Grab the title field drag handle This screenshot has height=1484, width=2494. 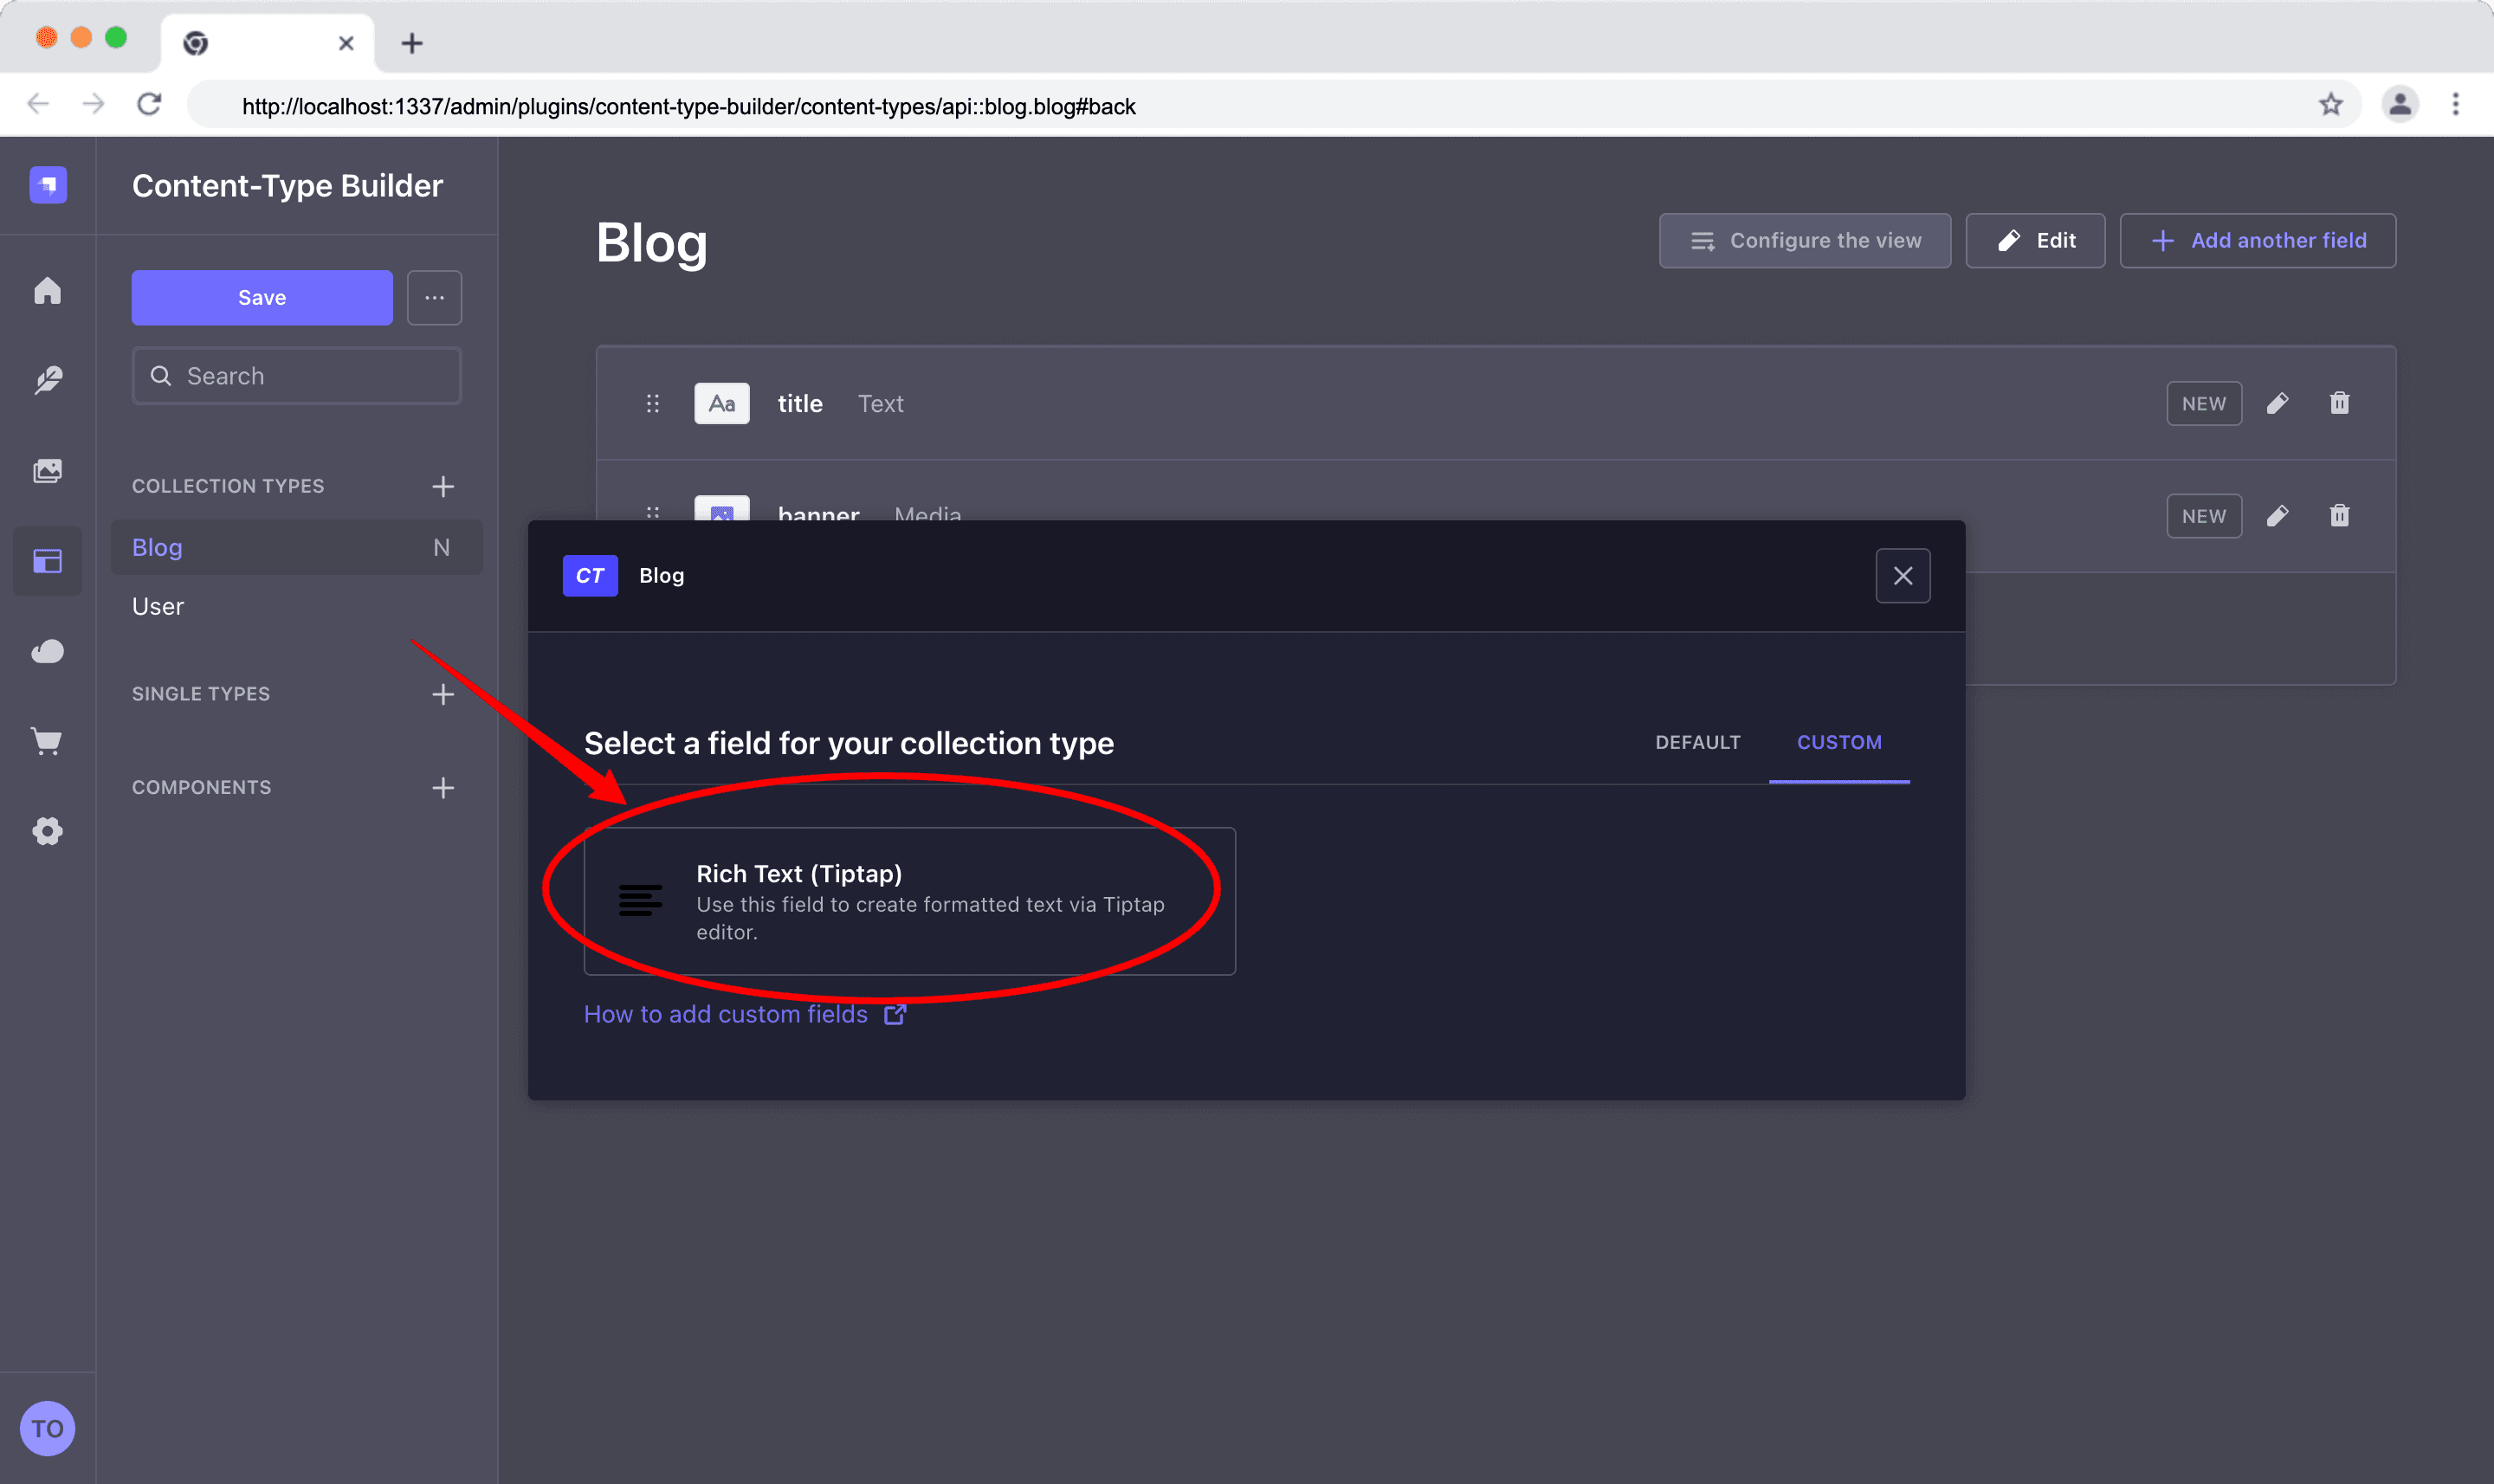[653, 403]
